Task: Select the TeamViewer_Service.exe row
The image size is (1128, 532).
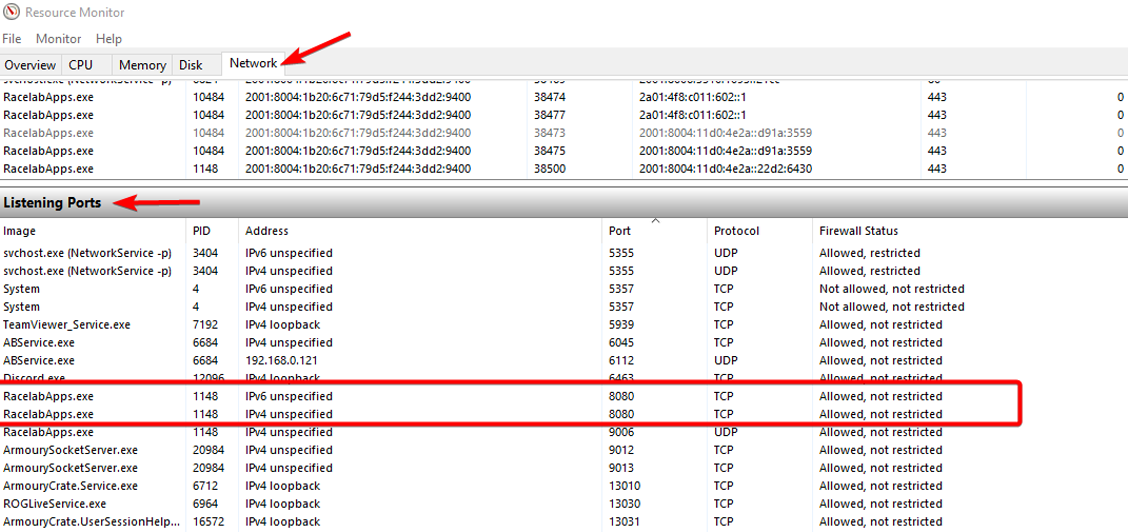Action: pyautogui.click(x=67, y=325)
